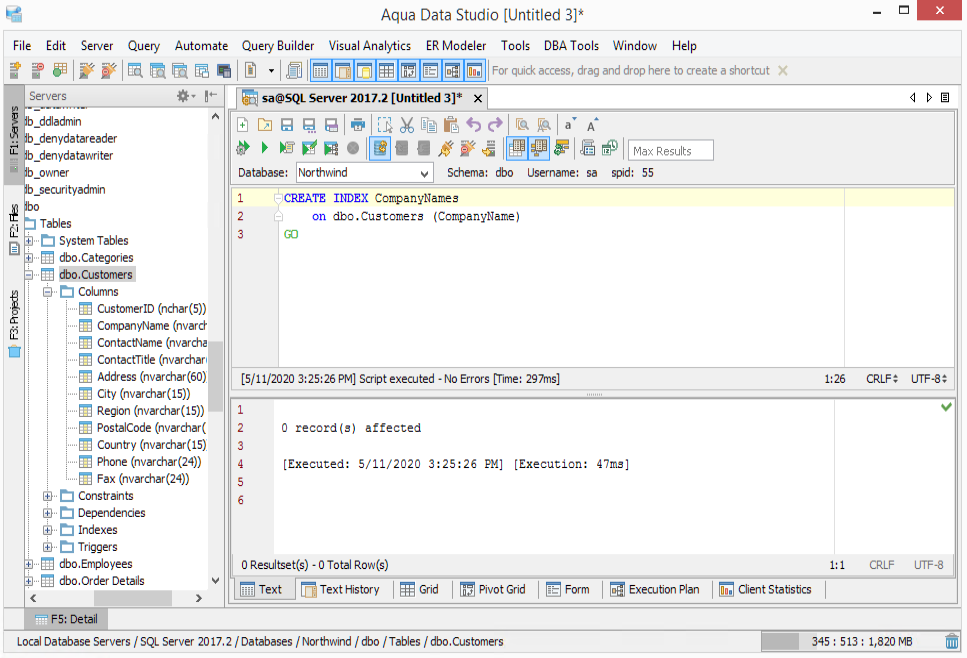Open the Database Northwind dropdown
Viewport: 967px width, 658px height.
364,173
